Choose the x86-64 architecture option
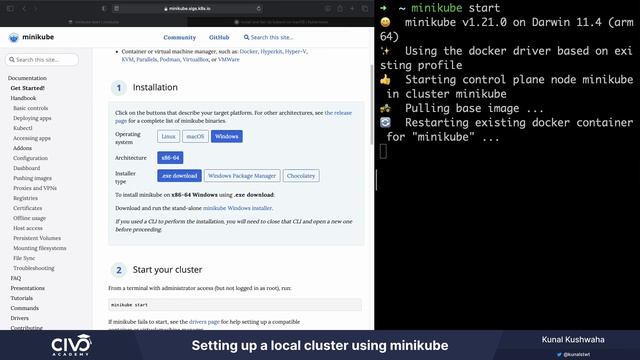 [x=170, y=158]
